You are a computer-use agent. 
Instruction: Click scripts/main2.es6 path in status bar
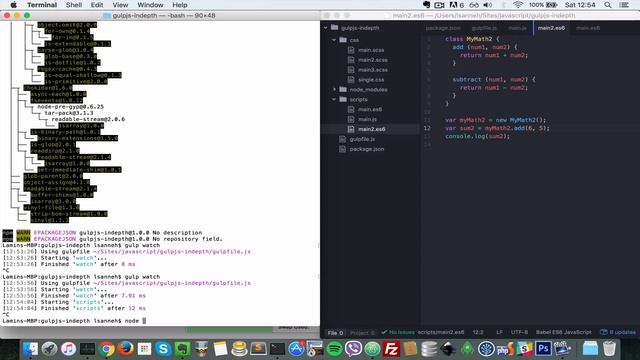click(441, 332)
